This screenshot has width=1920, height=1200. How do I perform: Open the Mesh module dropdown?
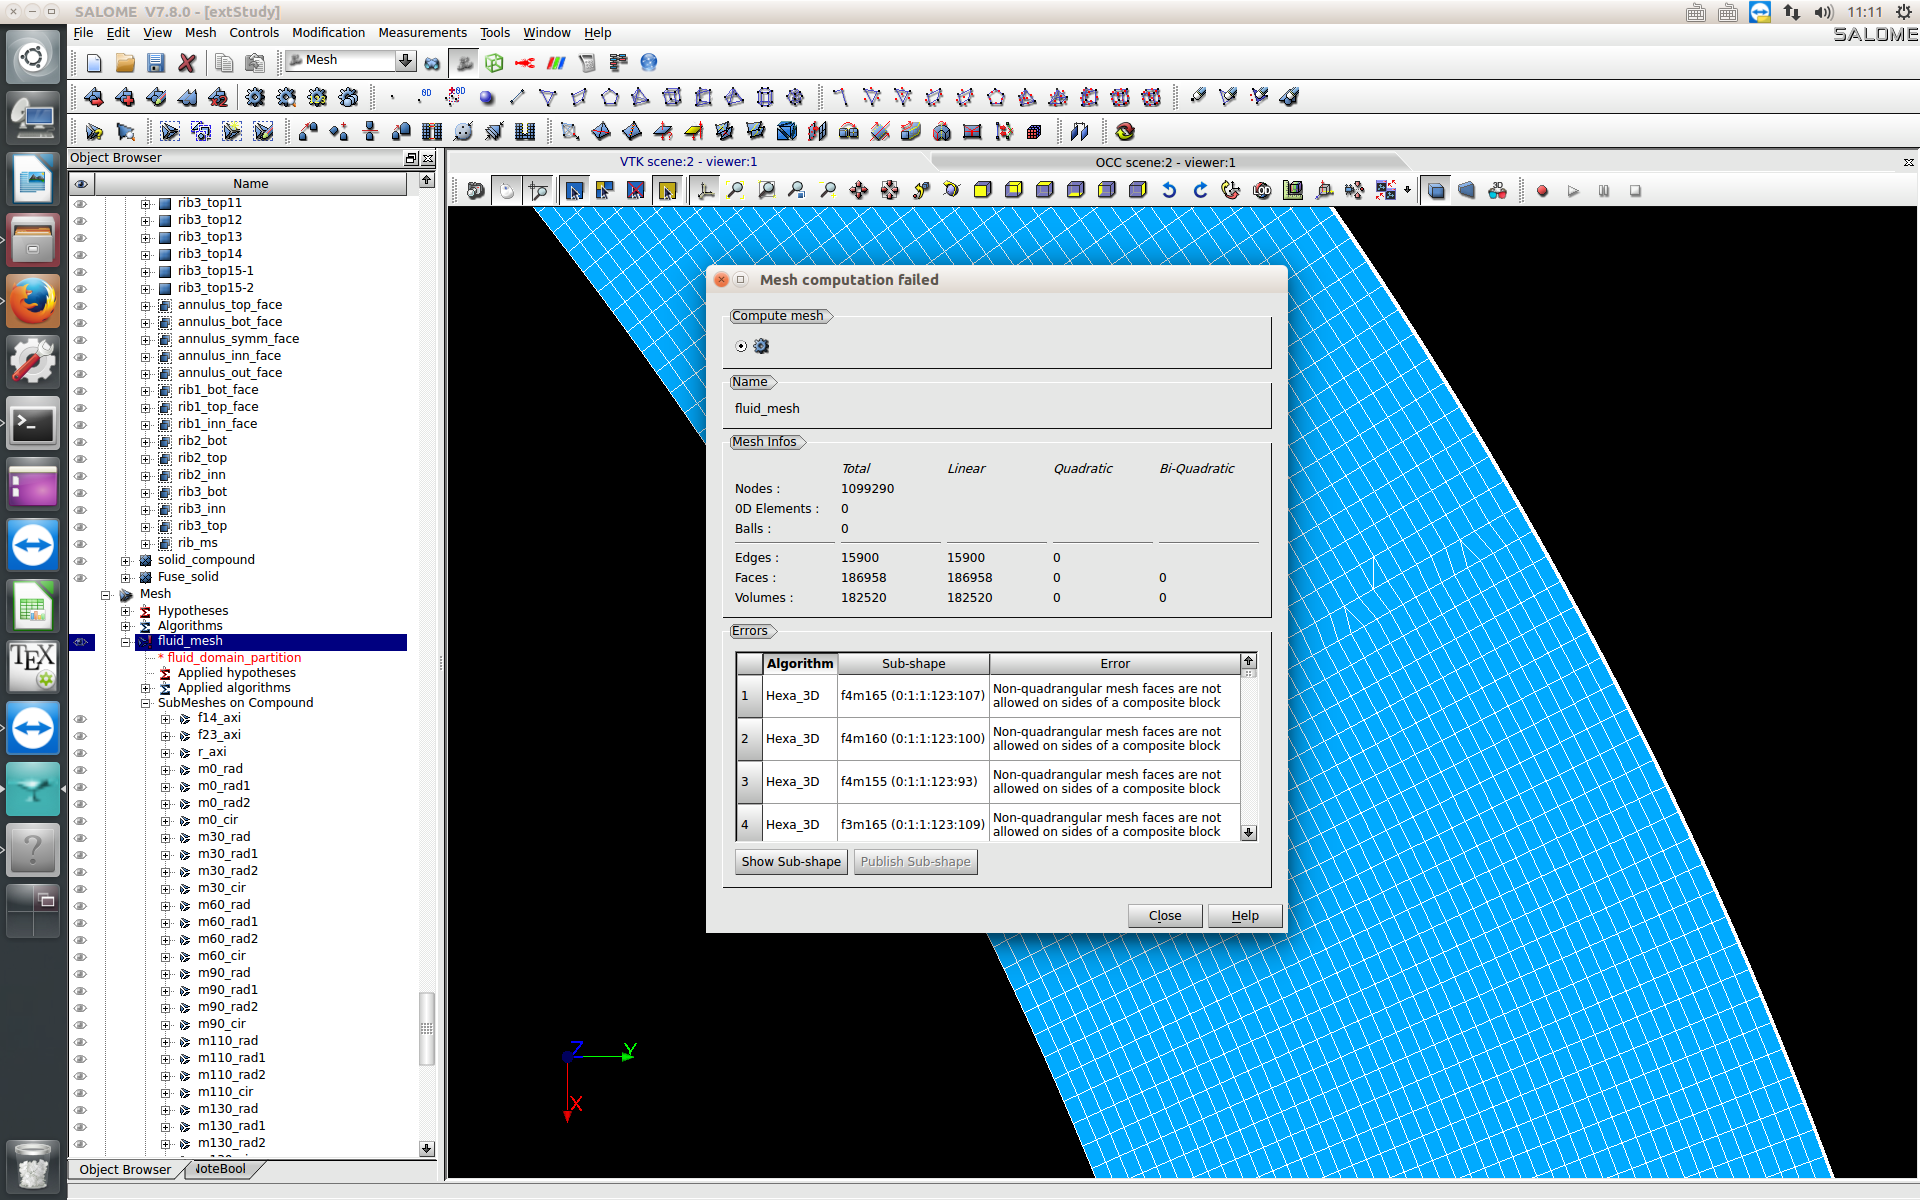(405, 61)
